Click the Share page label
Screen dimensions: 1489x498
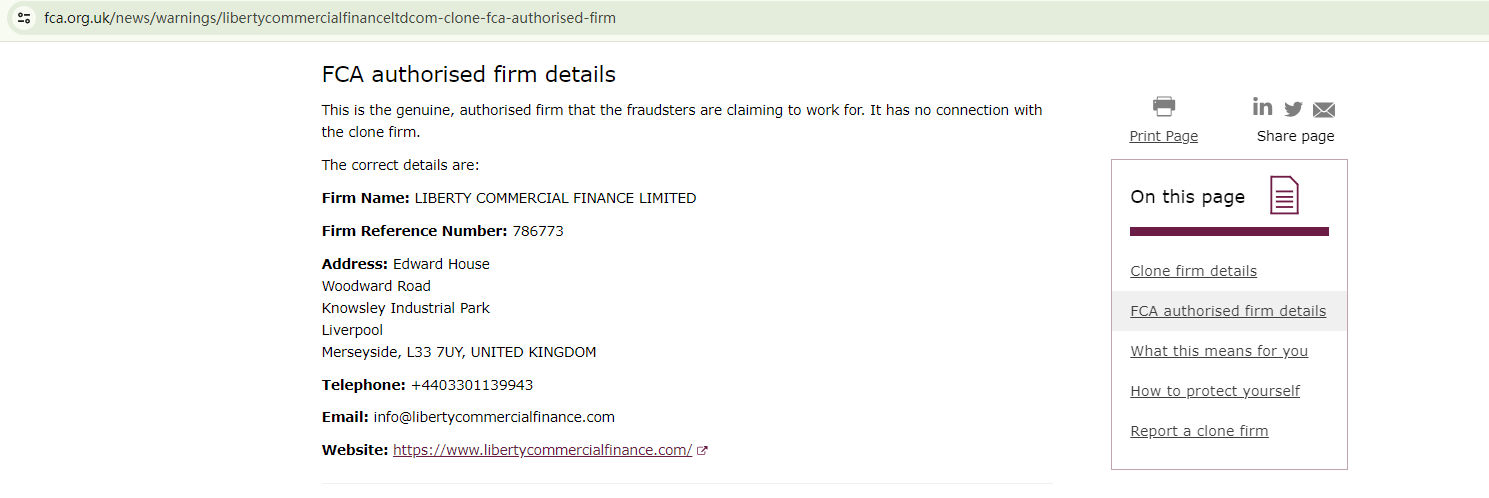click(x=1295, y=136)
